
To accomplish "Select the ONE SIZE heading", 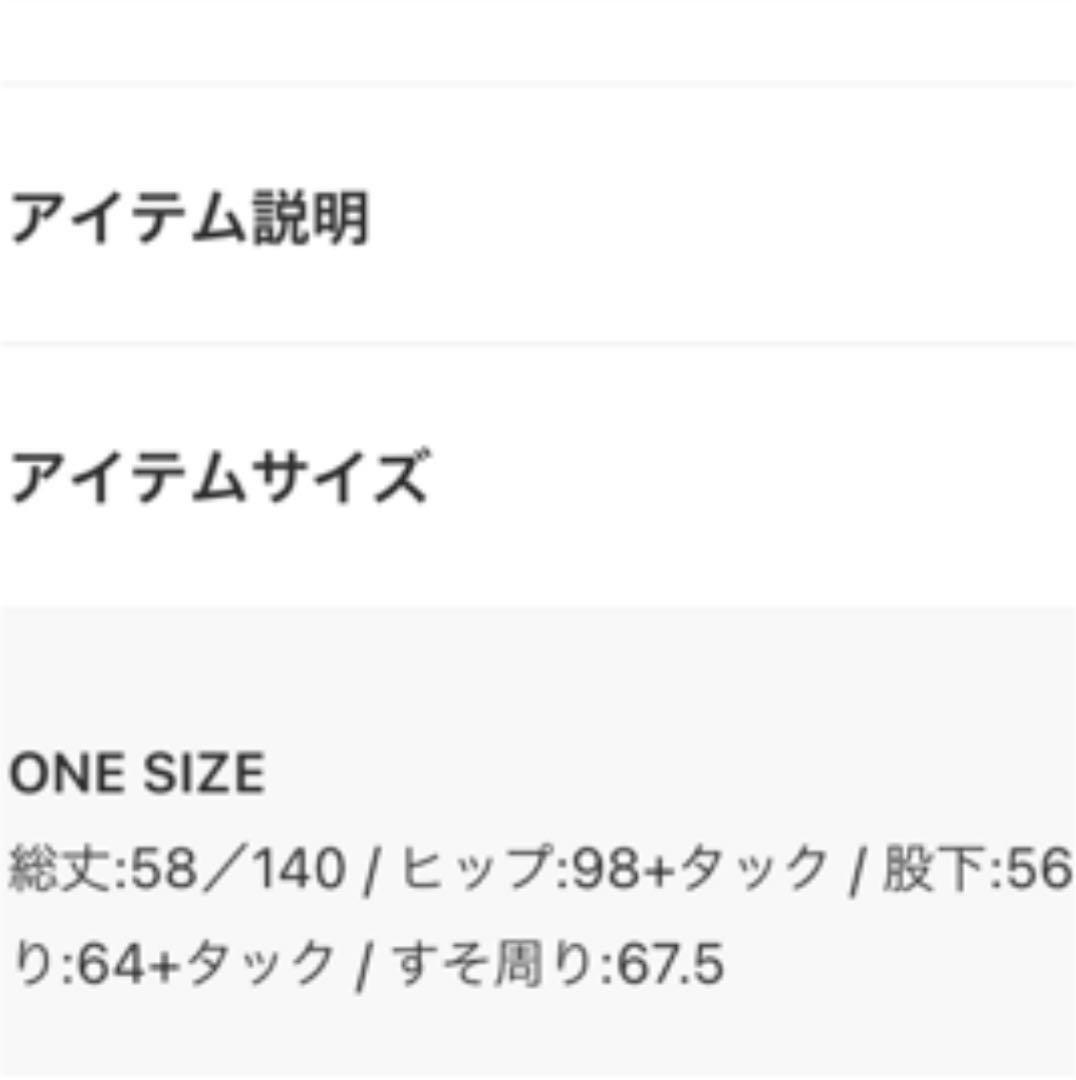I will pyautogui.click(x=137, y=773).
